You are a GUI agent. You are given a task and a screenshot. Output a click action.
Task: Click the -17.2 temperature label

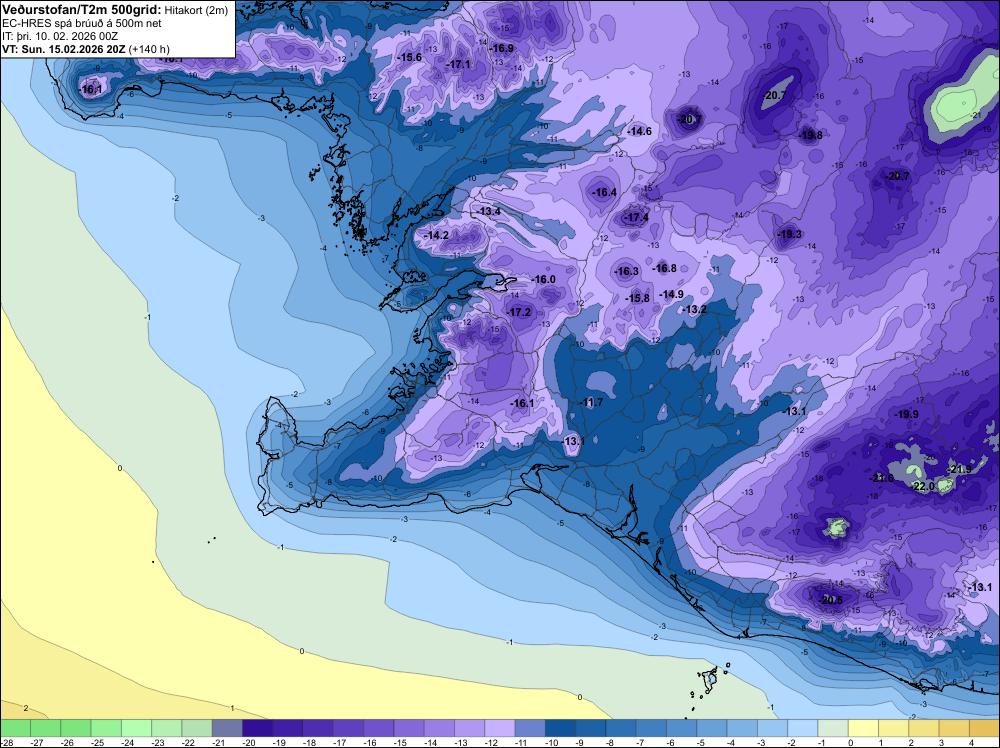pyautogui.click(x=519, y=312)
